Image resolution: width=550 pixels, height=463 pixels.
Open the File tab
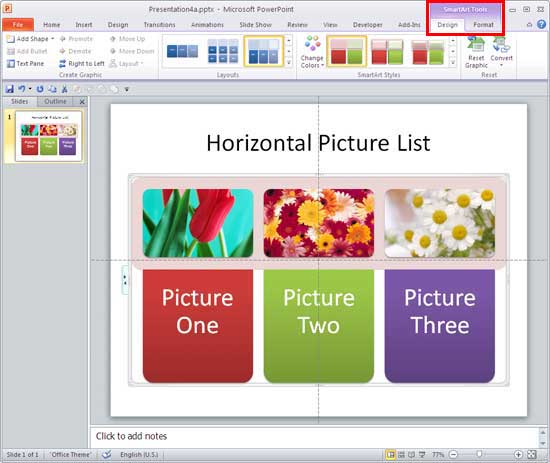pyautogui.click(x=18, y=25)
